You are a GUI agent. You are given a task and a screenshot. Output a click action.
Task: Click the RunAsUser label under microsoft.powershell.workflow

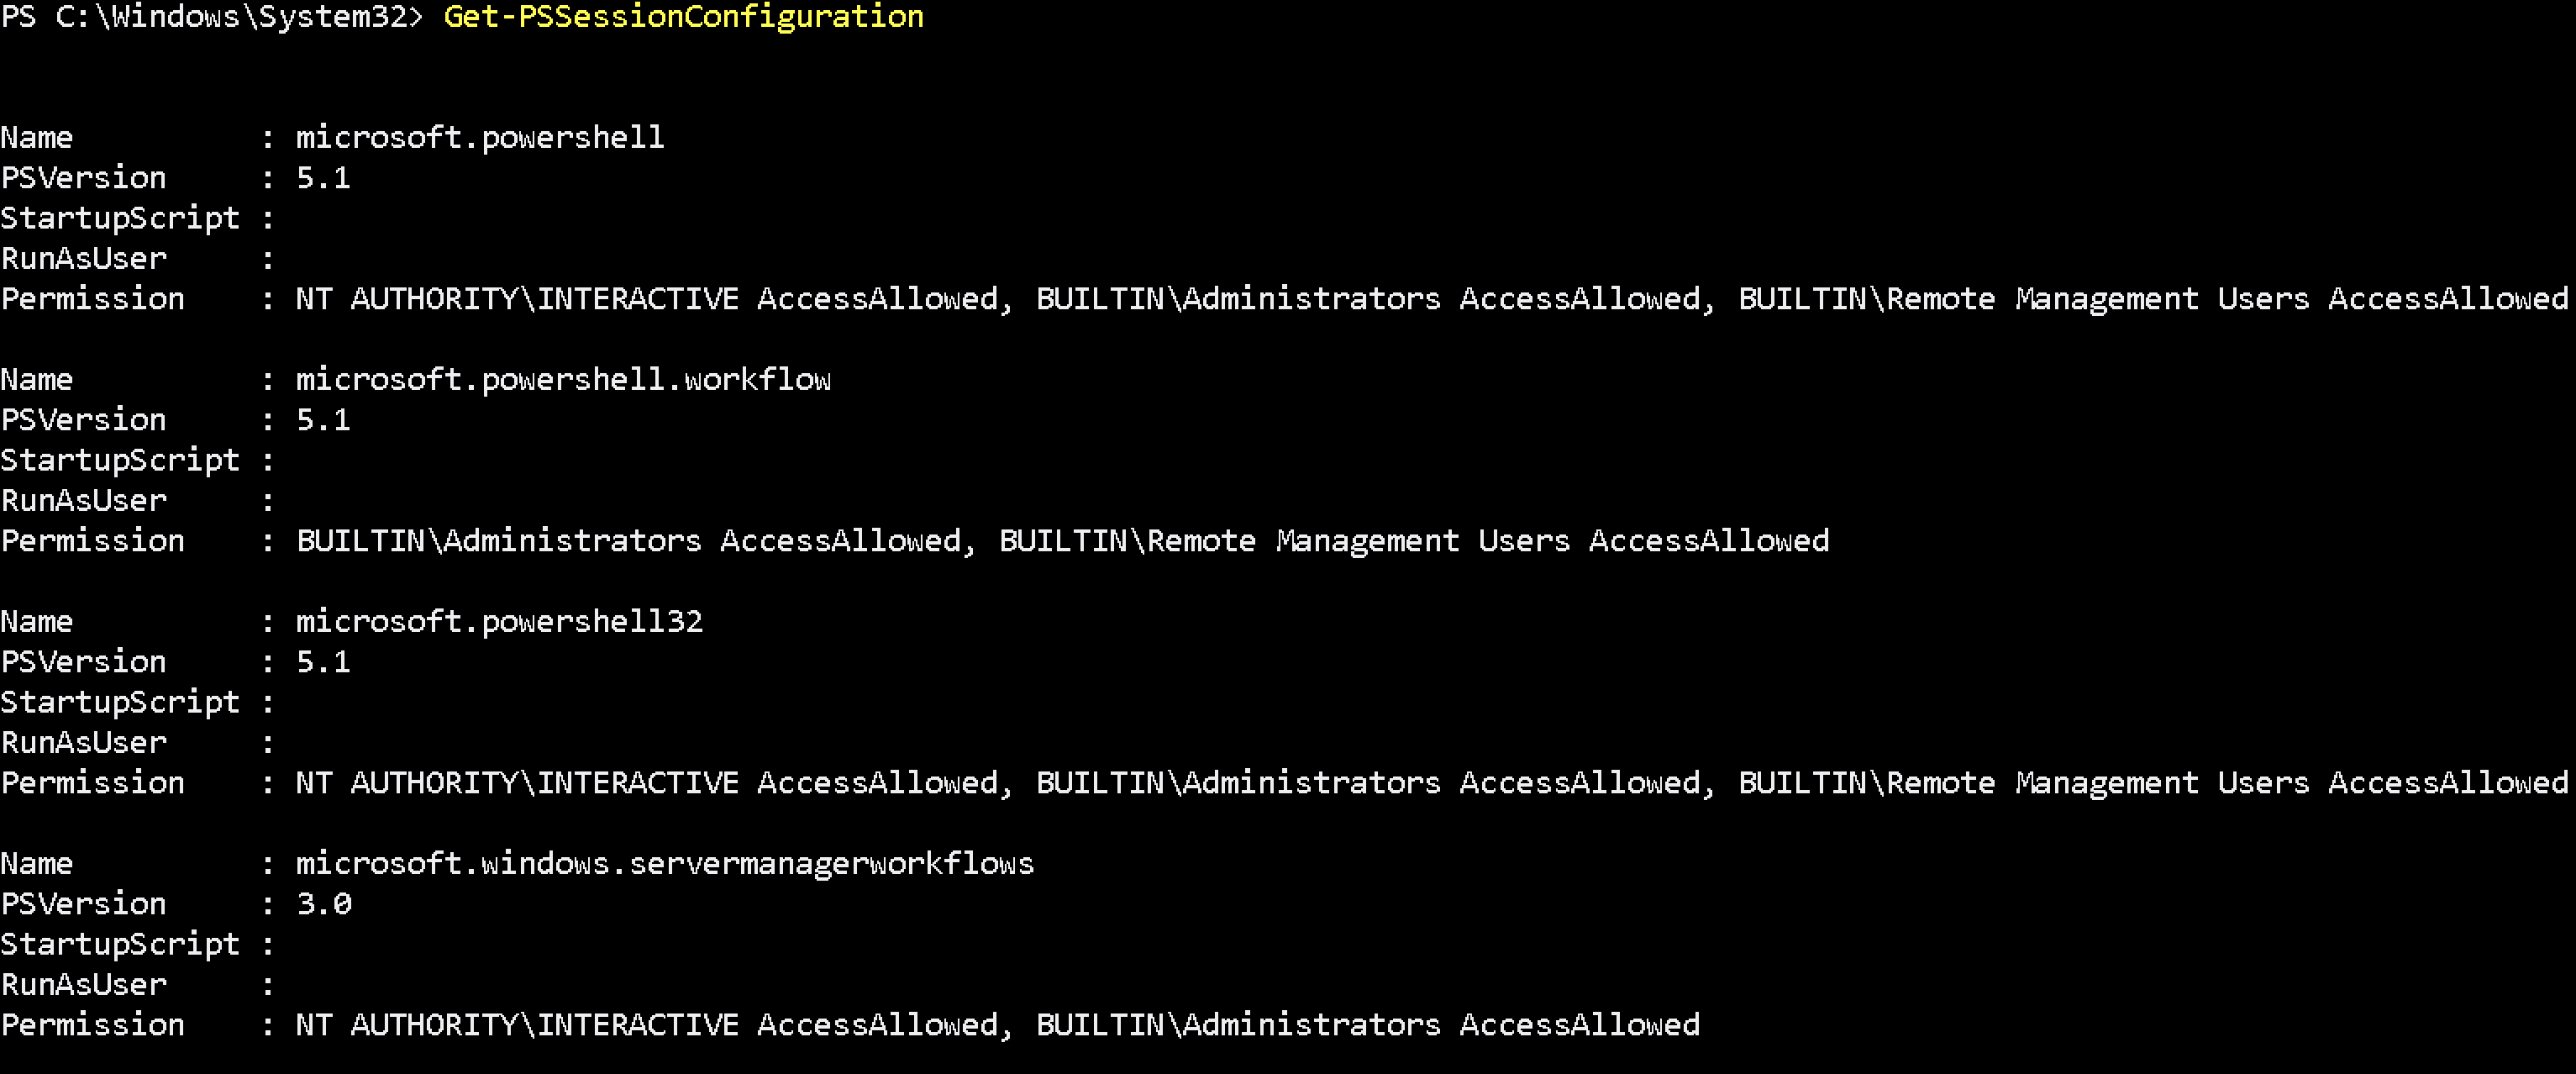[x=84, y=500]
